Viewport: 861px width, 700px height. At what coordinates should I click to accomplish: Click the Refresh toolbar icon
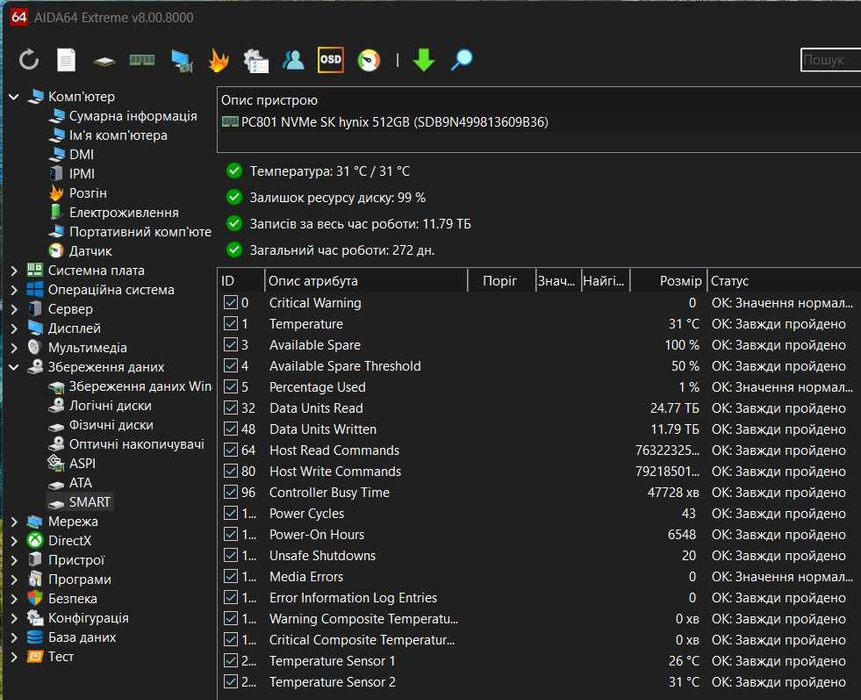point(29,60)
